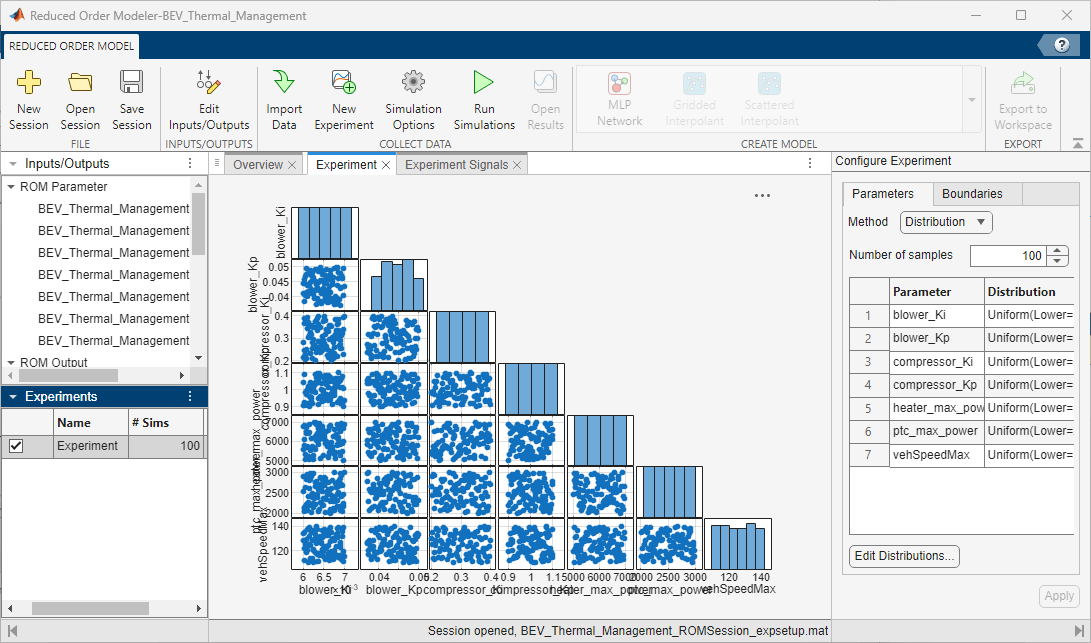The height and width of the screenshot is (643, 1091).
Task: Select the MLP Network model icon
Action: point(619,97)
